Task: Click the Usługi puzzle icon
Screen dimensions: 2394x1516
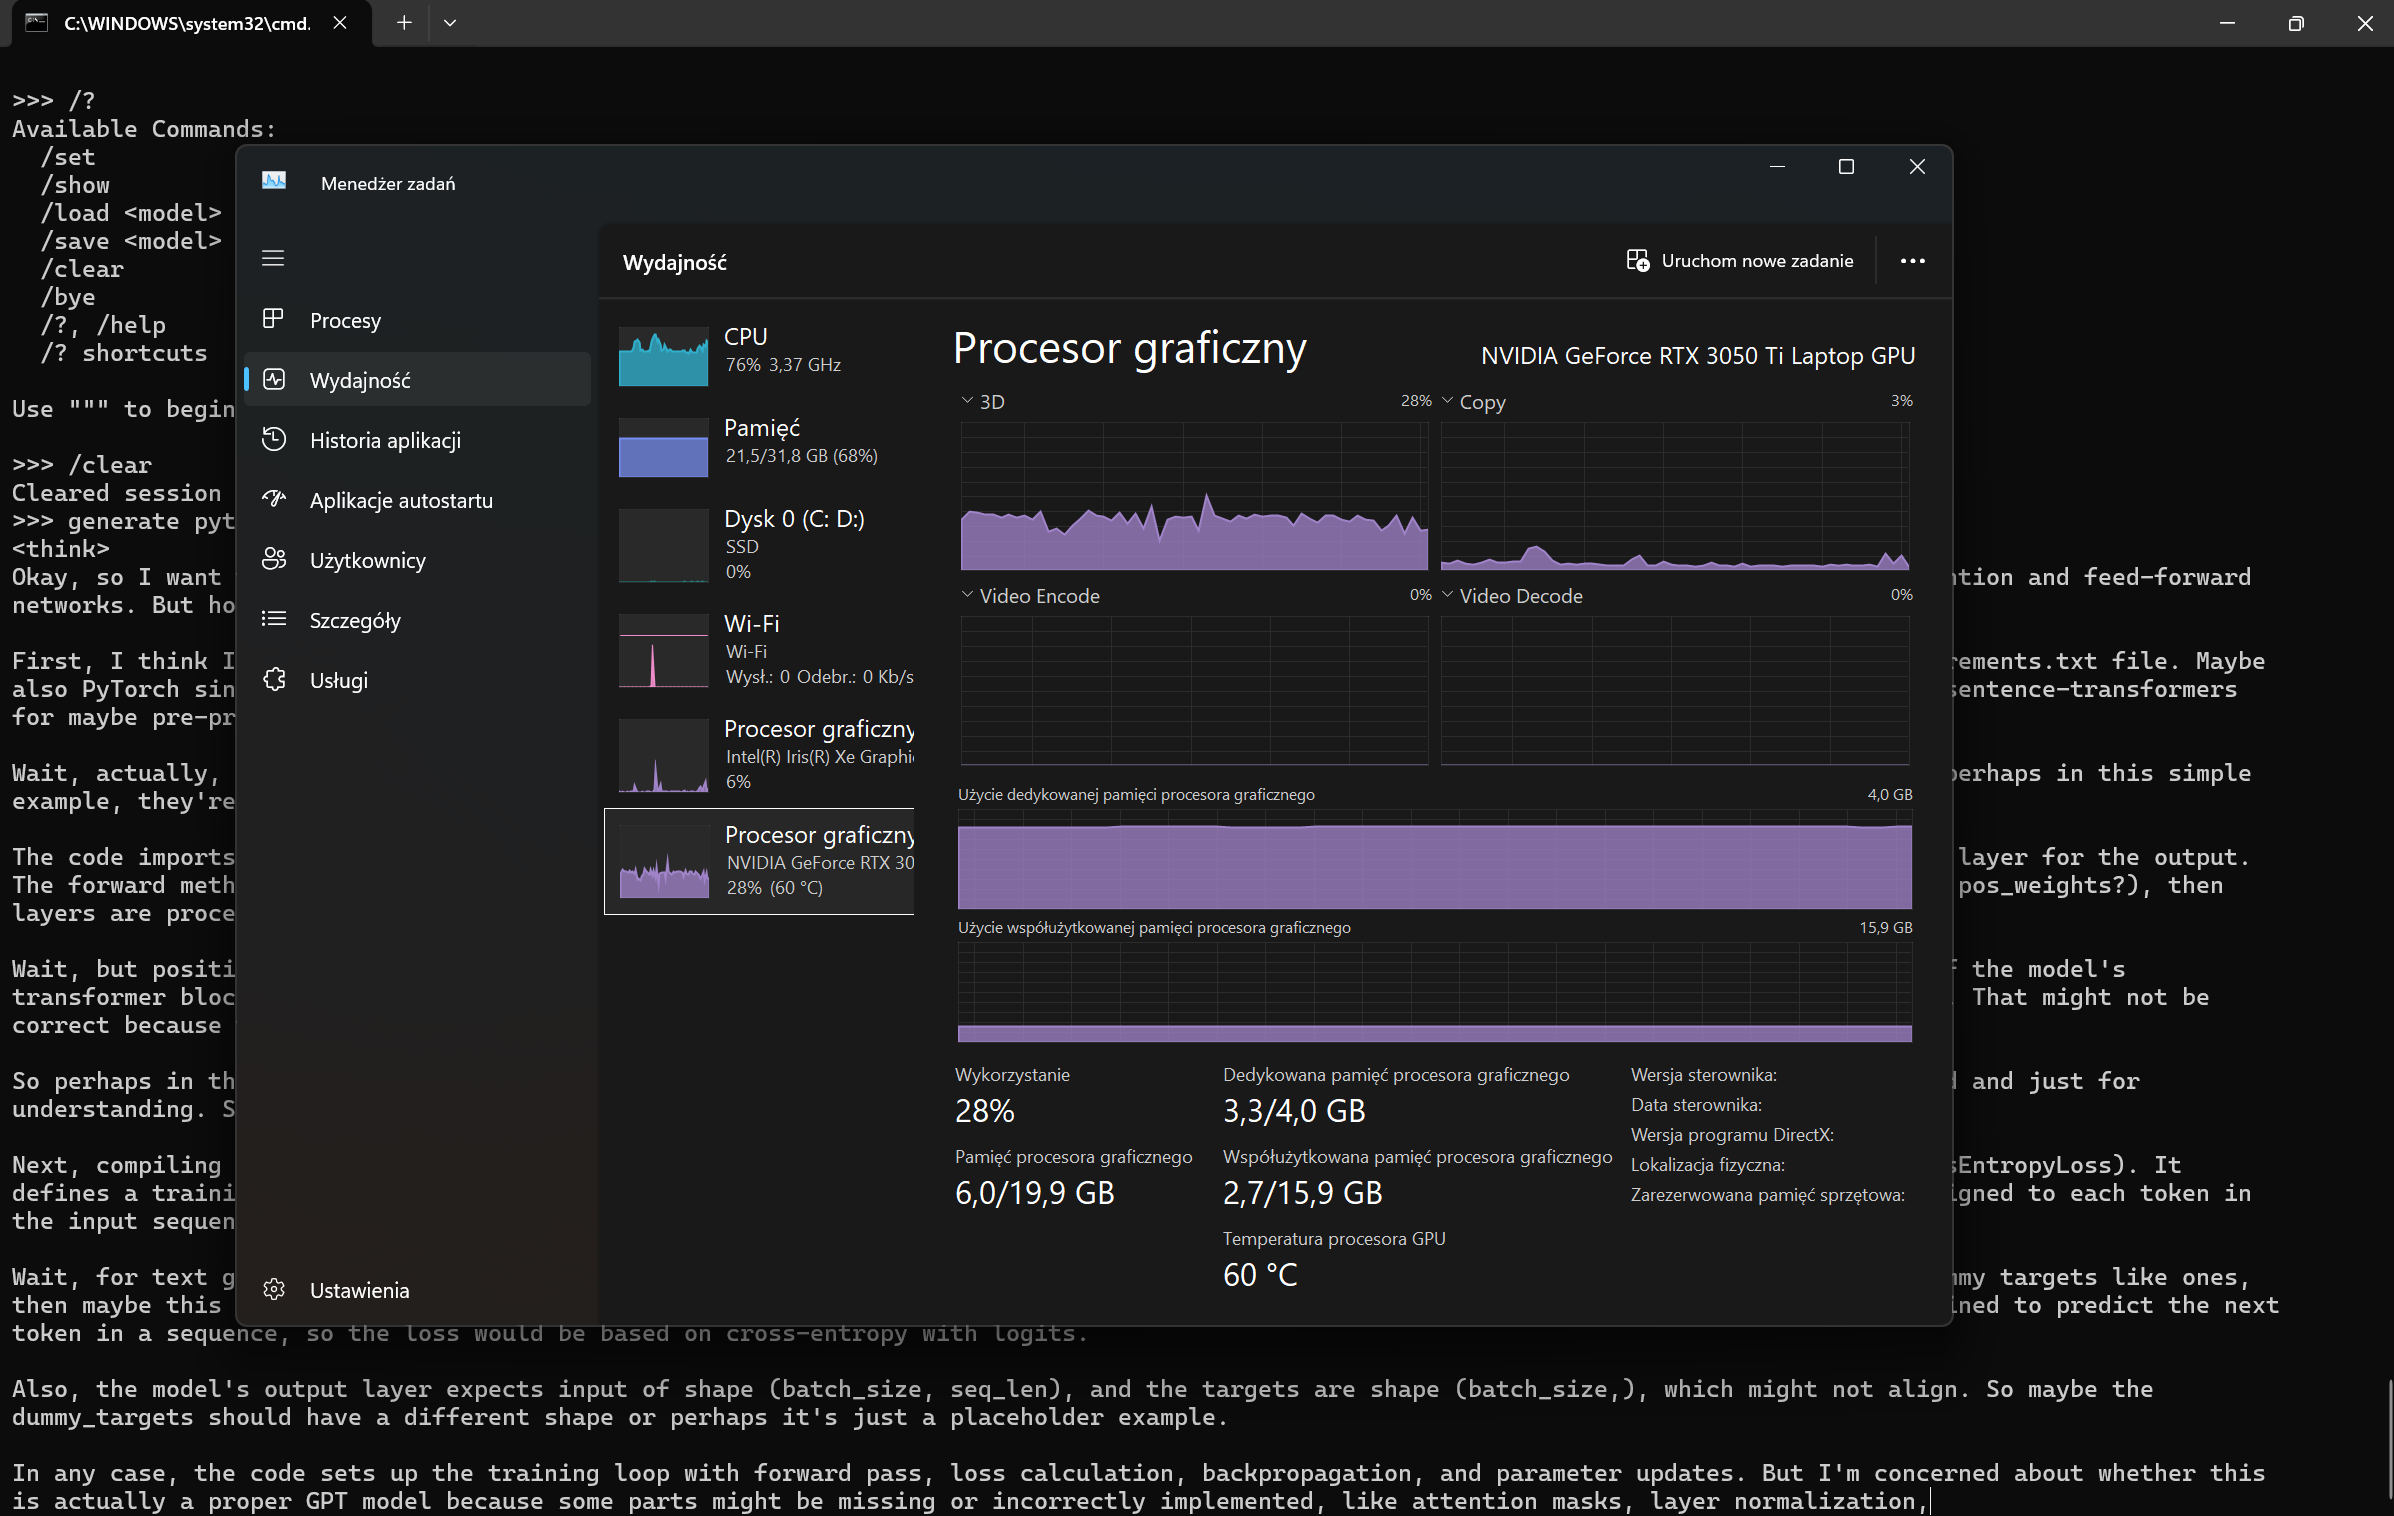Action: [273, 679]
